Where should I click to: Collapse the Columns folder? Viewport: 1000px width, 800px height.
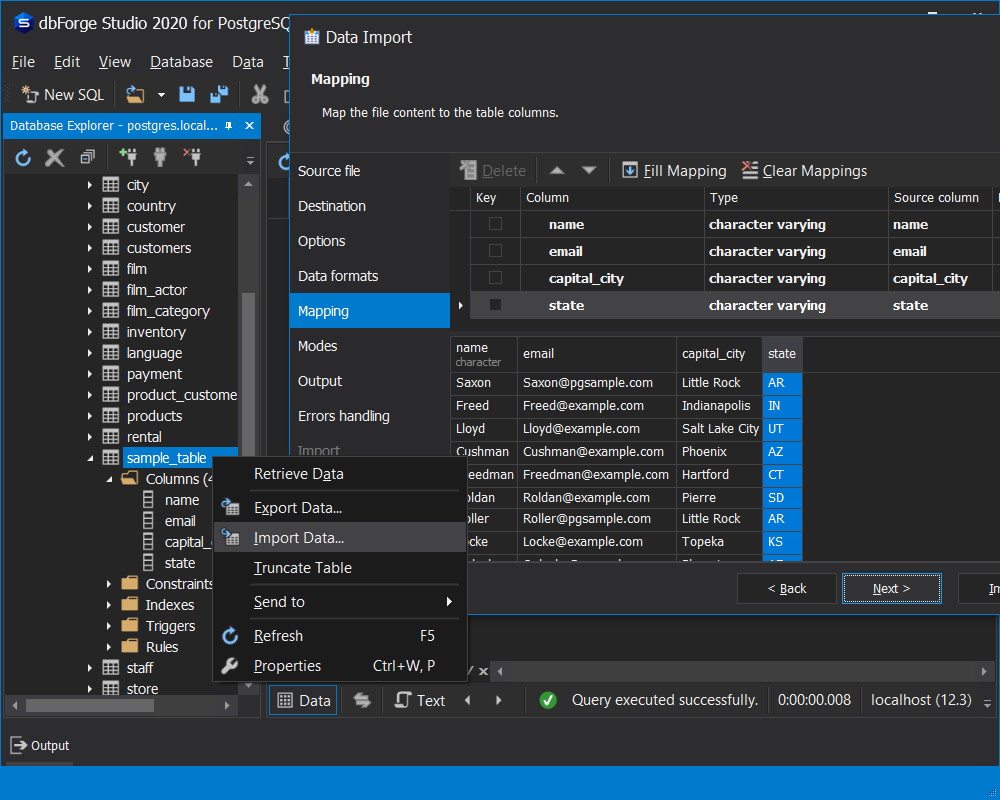tap(109, 479)
